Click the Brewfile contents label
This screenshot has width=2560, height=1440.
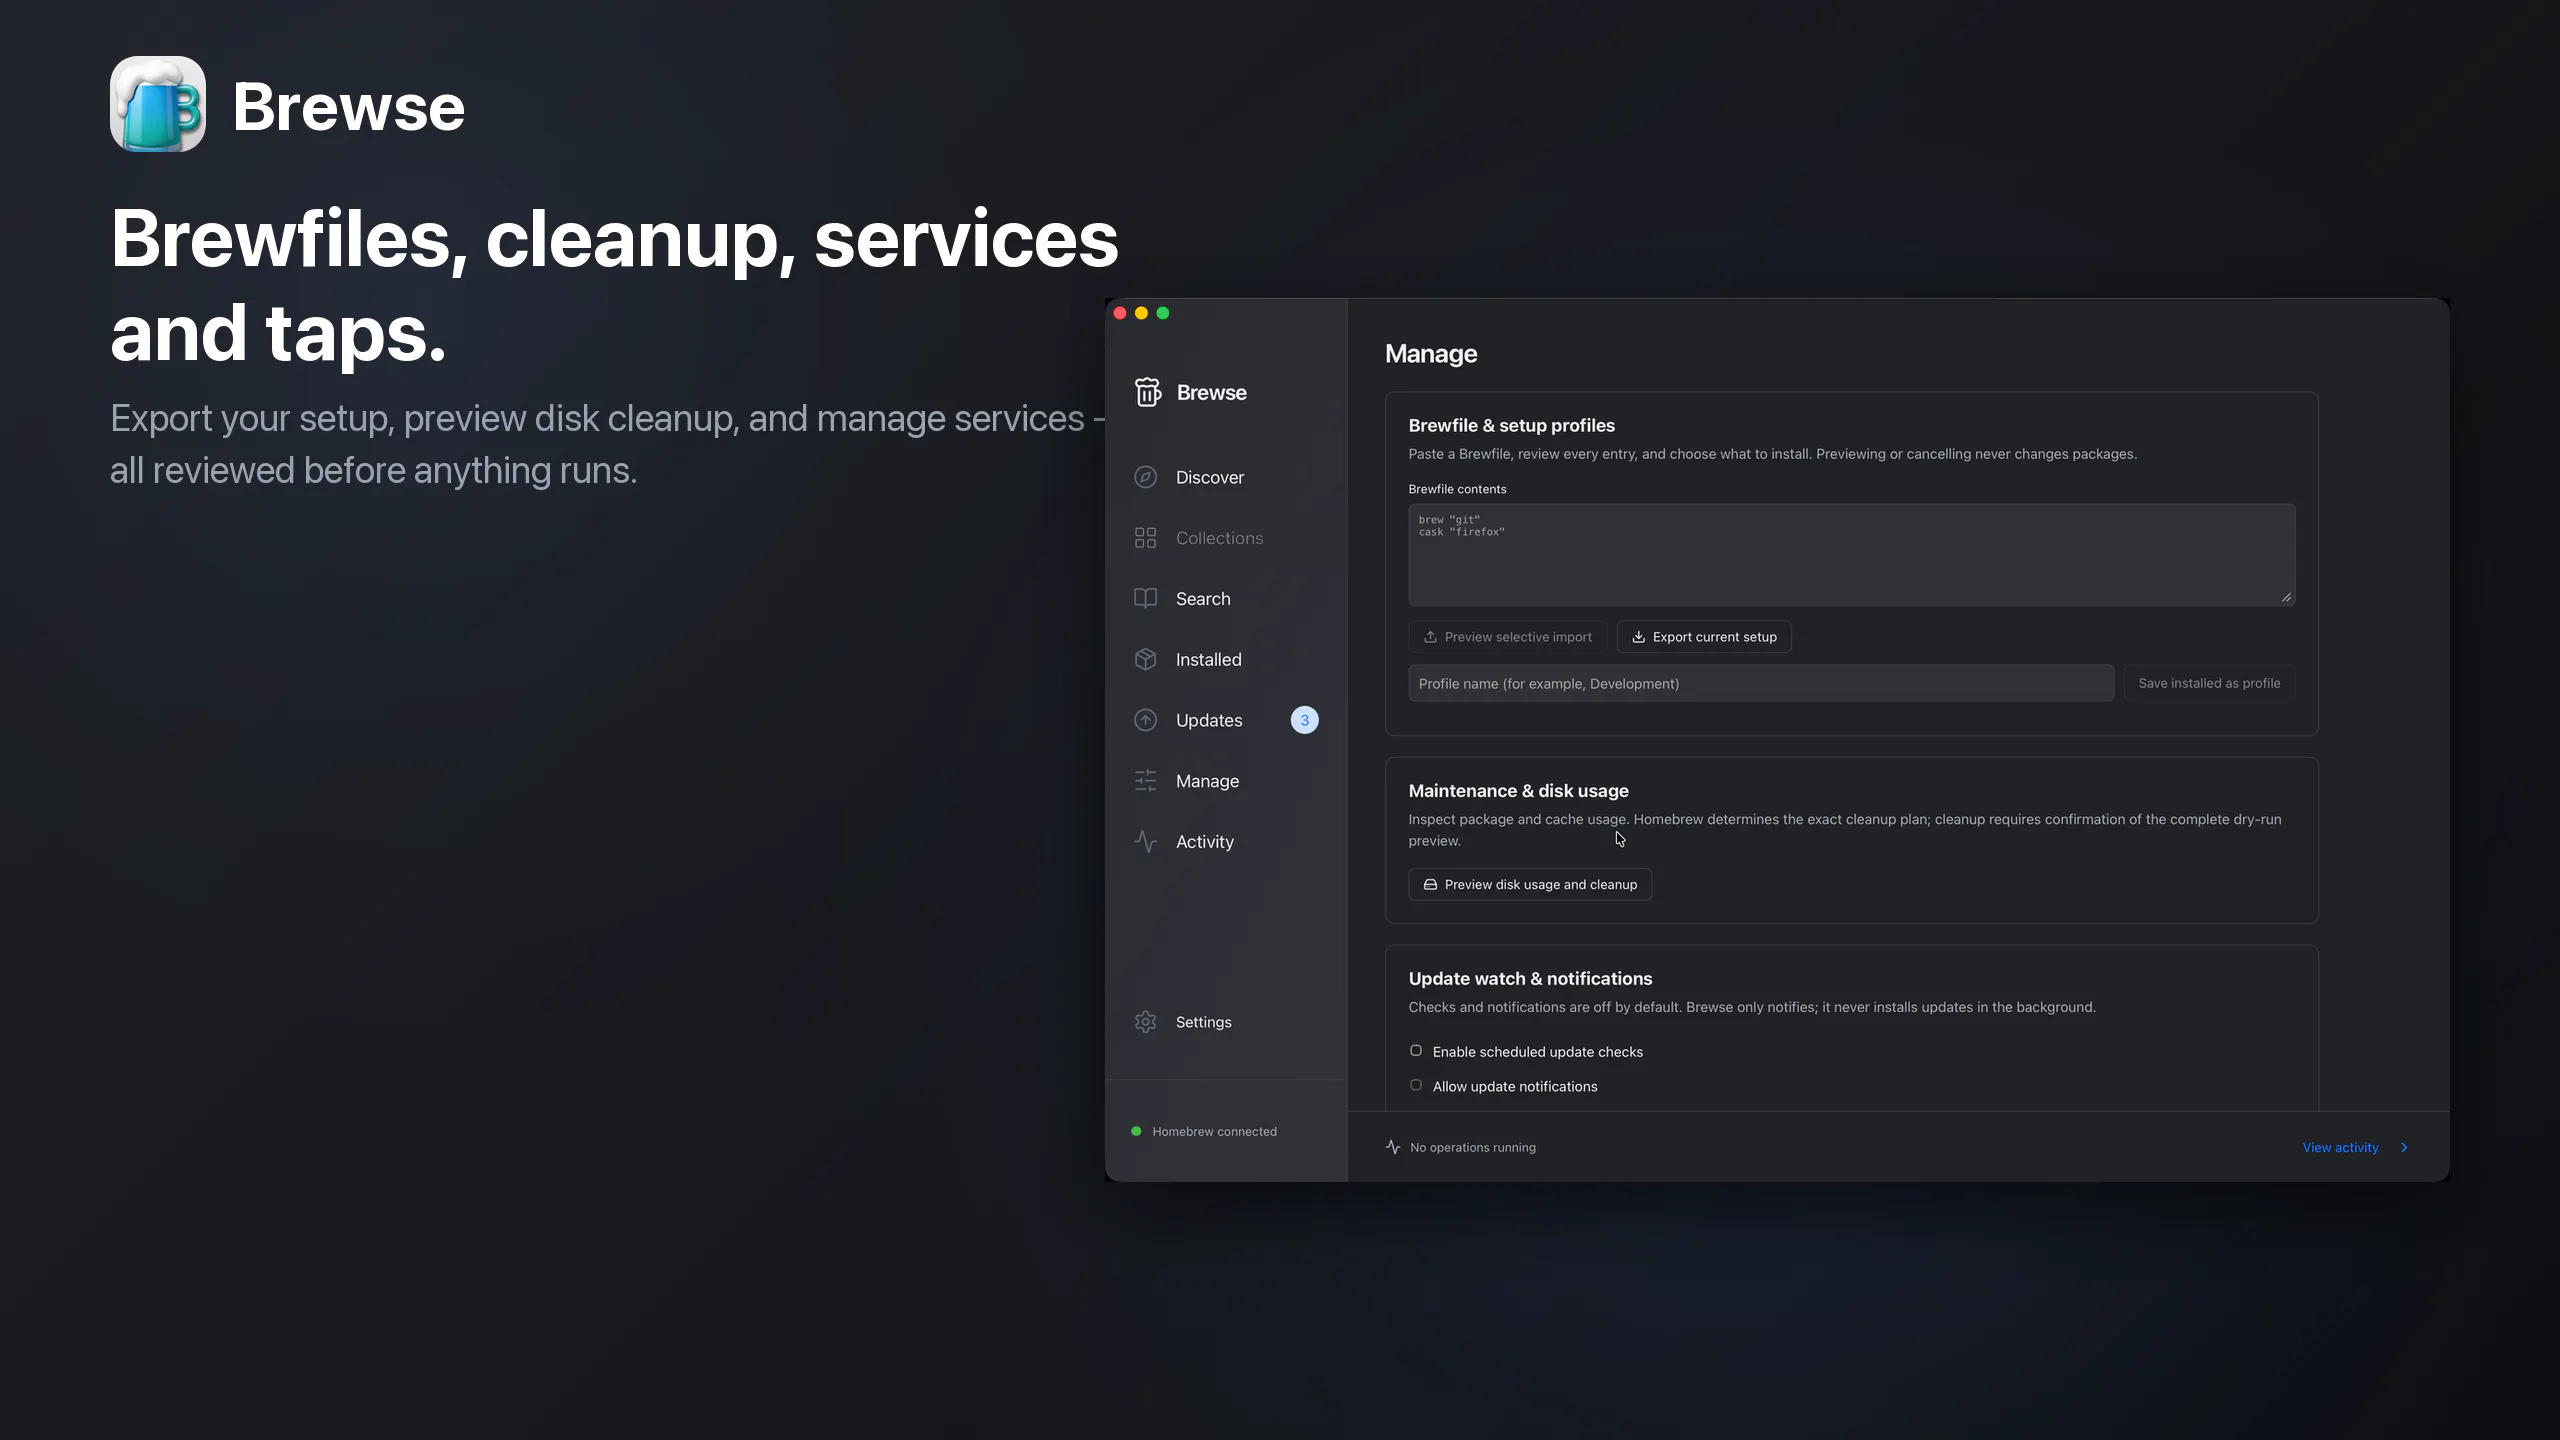1457,489
